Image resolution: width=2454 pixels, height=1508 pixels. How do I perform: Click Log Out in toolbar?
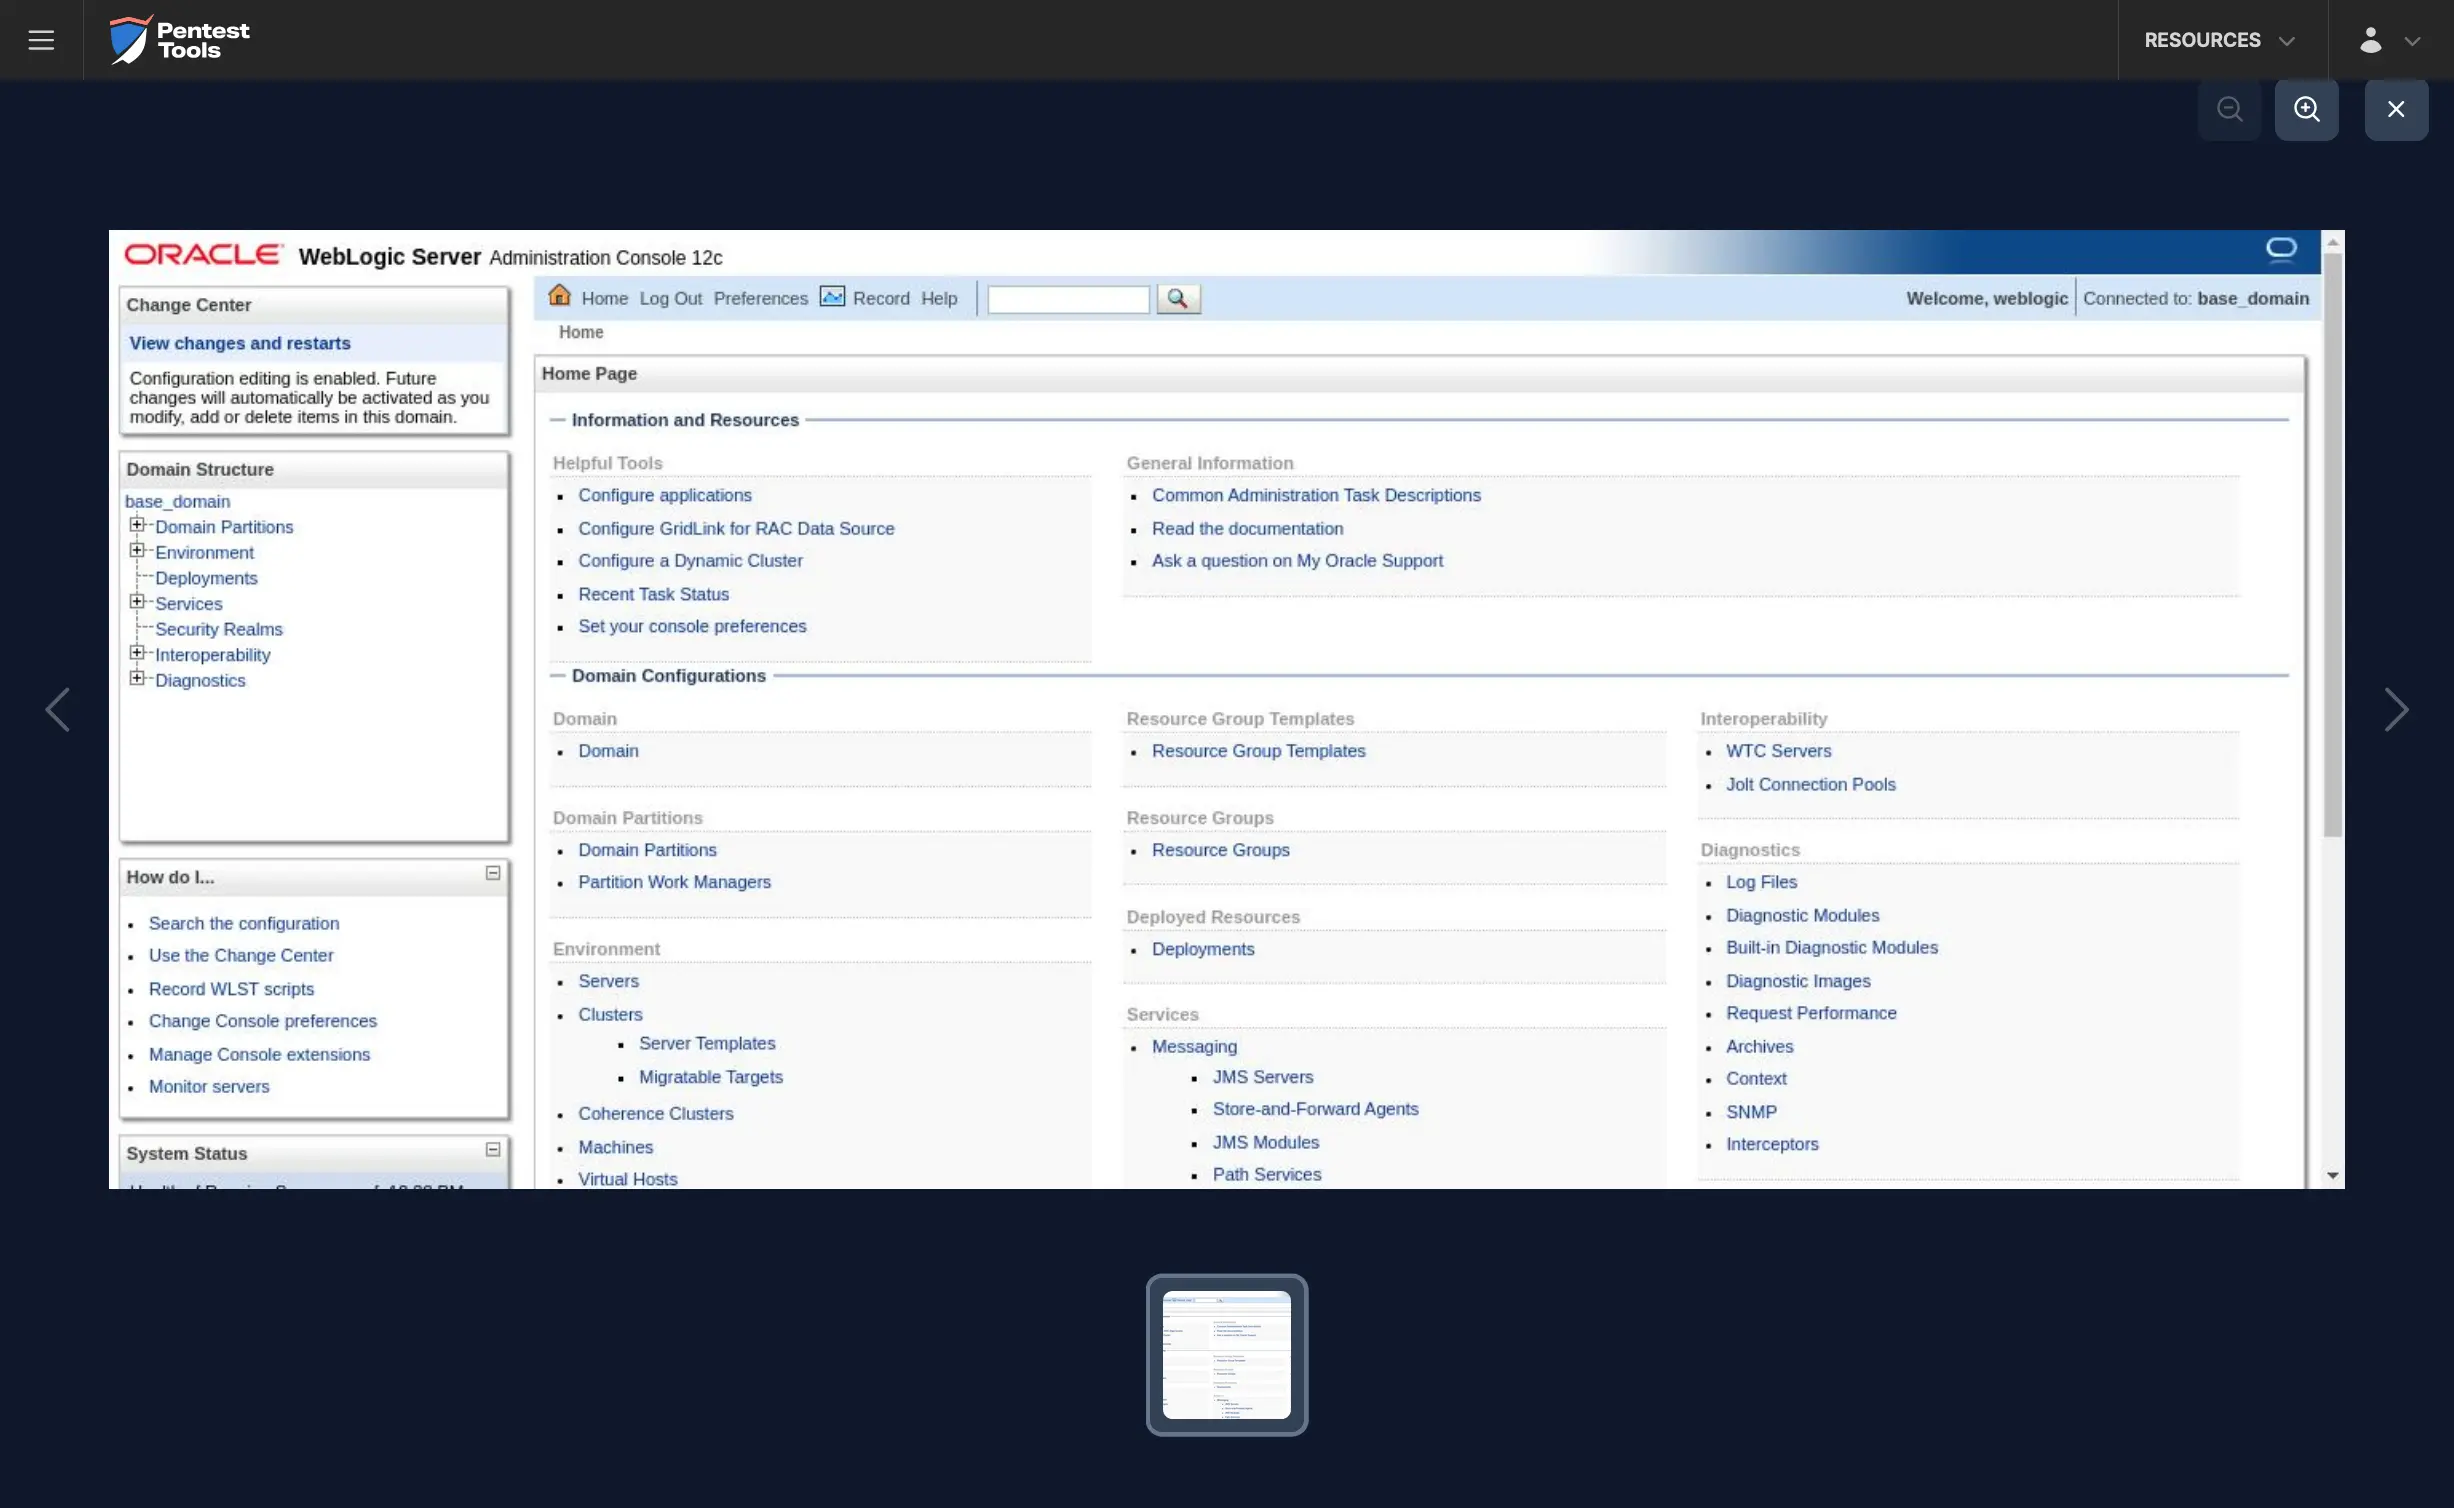point(671,298)
